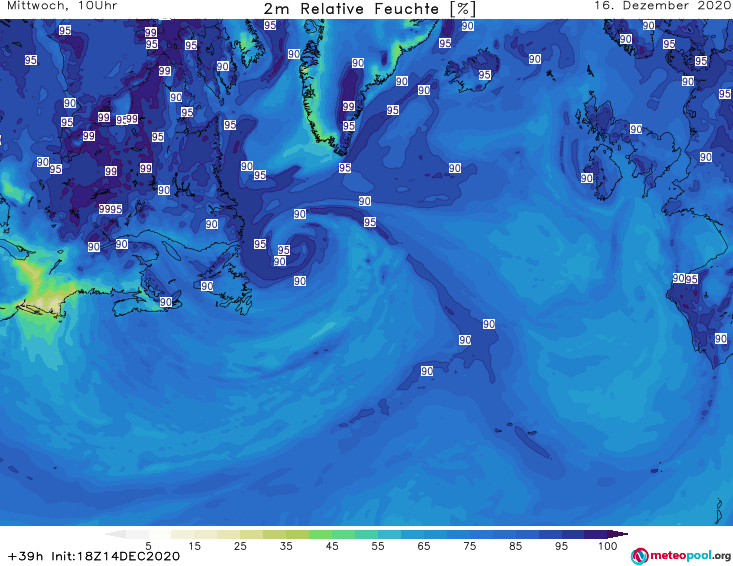
Task: Click the legend value '55'
Action: click(x=378, y=546)
